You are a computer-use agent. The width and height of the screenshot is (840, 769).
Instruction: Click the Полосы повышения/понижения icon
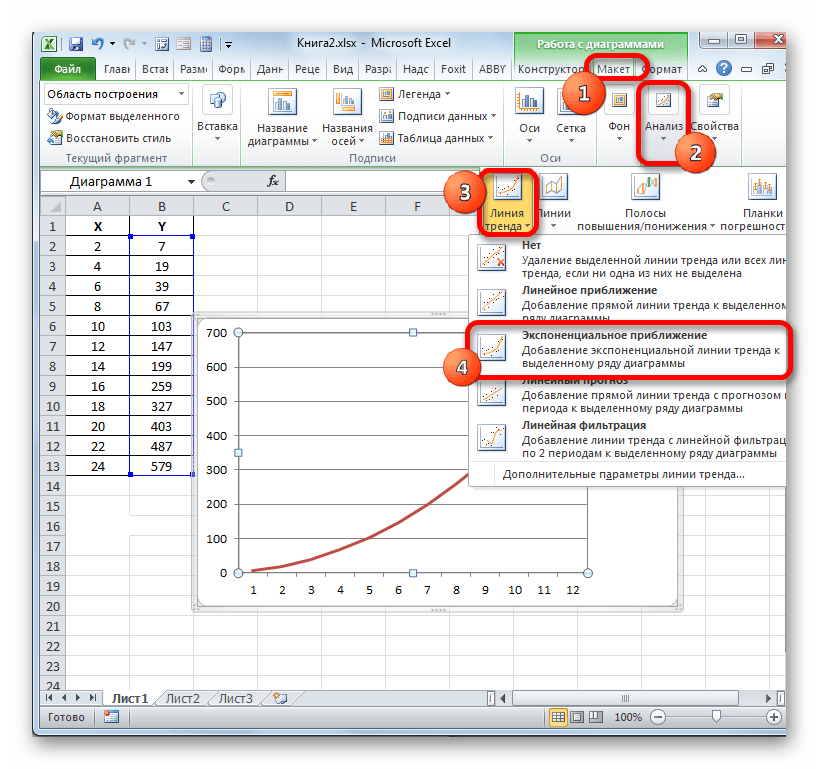pyautogui.click(x=646, y=186)
